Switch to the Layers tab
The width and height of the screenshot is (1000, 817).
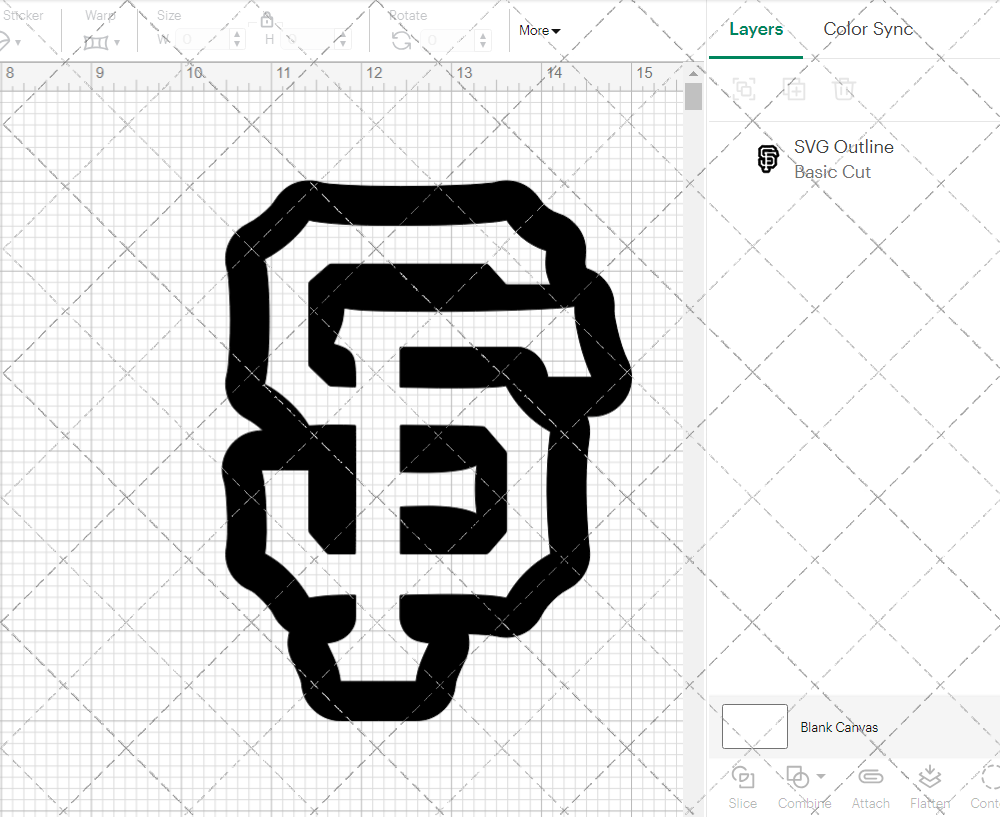(756, 29)
